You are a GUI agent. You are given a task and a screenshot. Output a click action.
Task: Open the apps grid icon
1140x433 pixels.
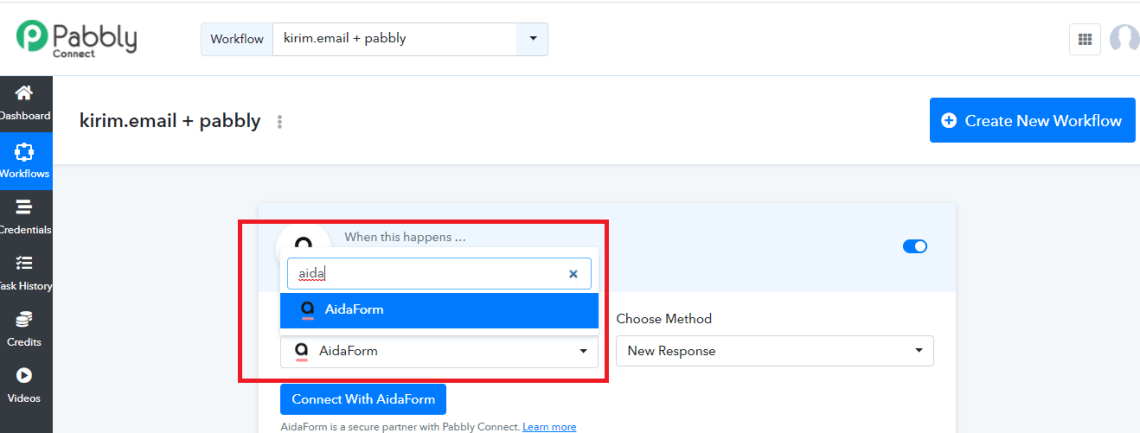[x=1085, y=39]
